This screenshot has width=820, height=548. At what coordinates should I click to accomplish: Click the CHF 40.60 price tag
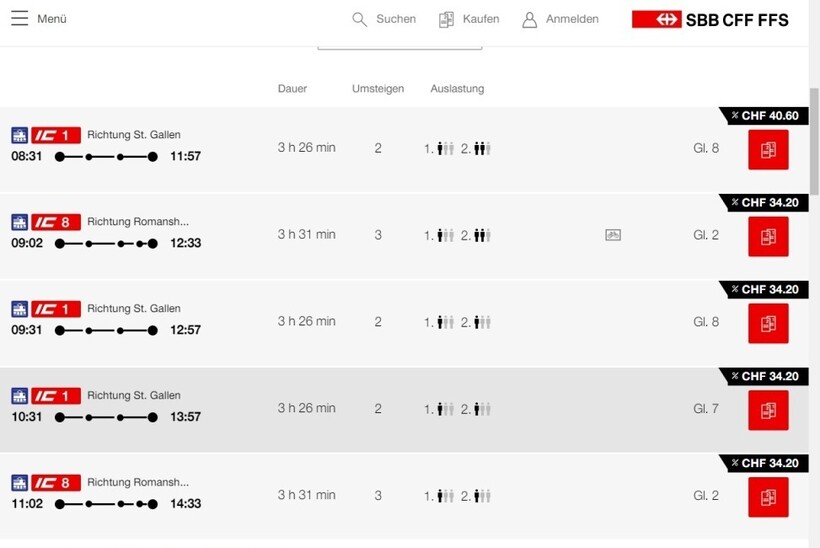[765, 116]
